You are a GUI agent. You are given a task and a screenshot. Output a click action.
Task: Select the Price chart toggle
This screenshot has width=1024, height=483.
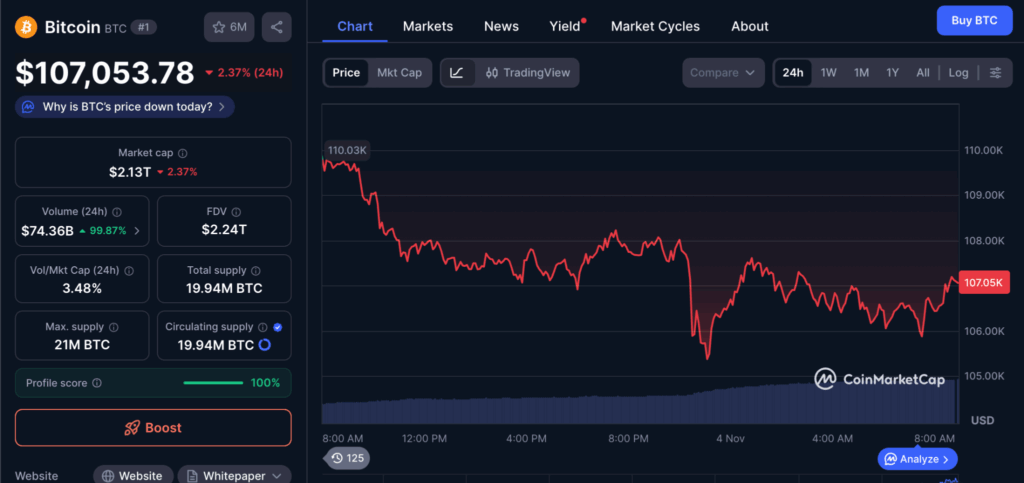tap(346, 73)
